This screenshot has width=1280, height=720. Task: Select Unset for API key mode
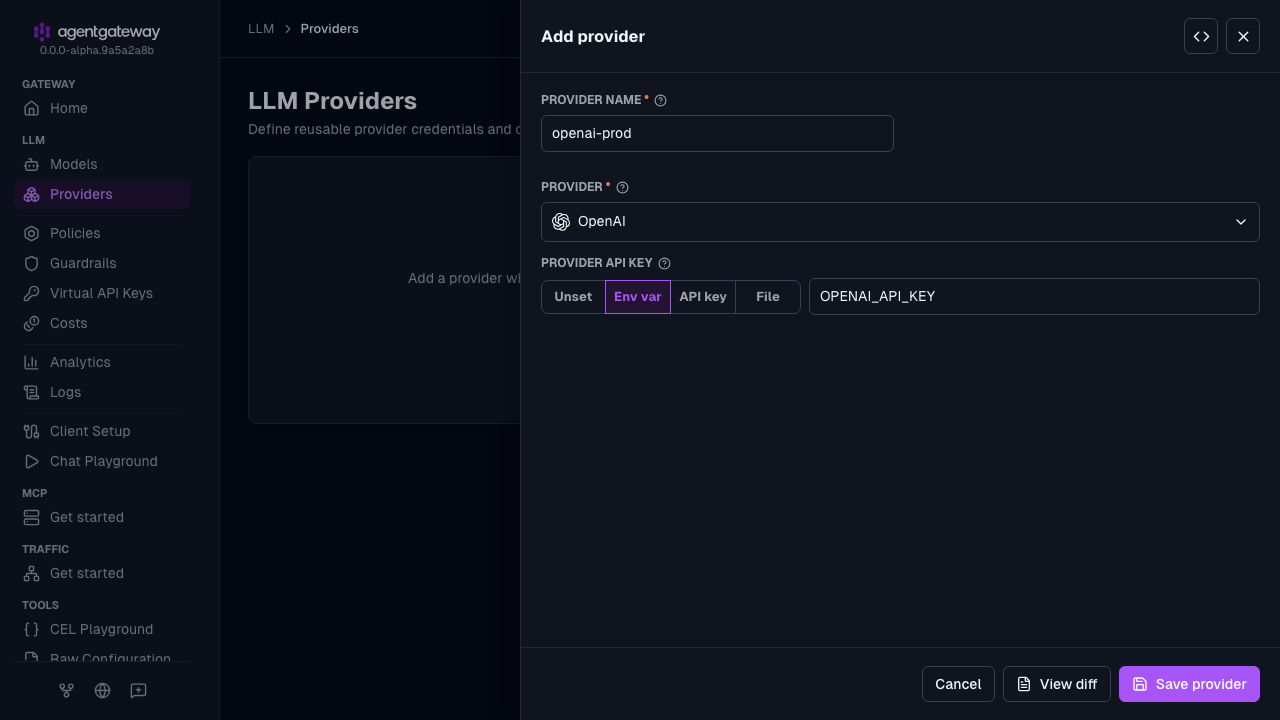coord(573,297)
